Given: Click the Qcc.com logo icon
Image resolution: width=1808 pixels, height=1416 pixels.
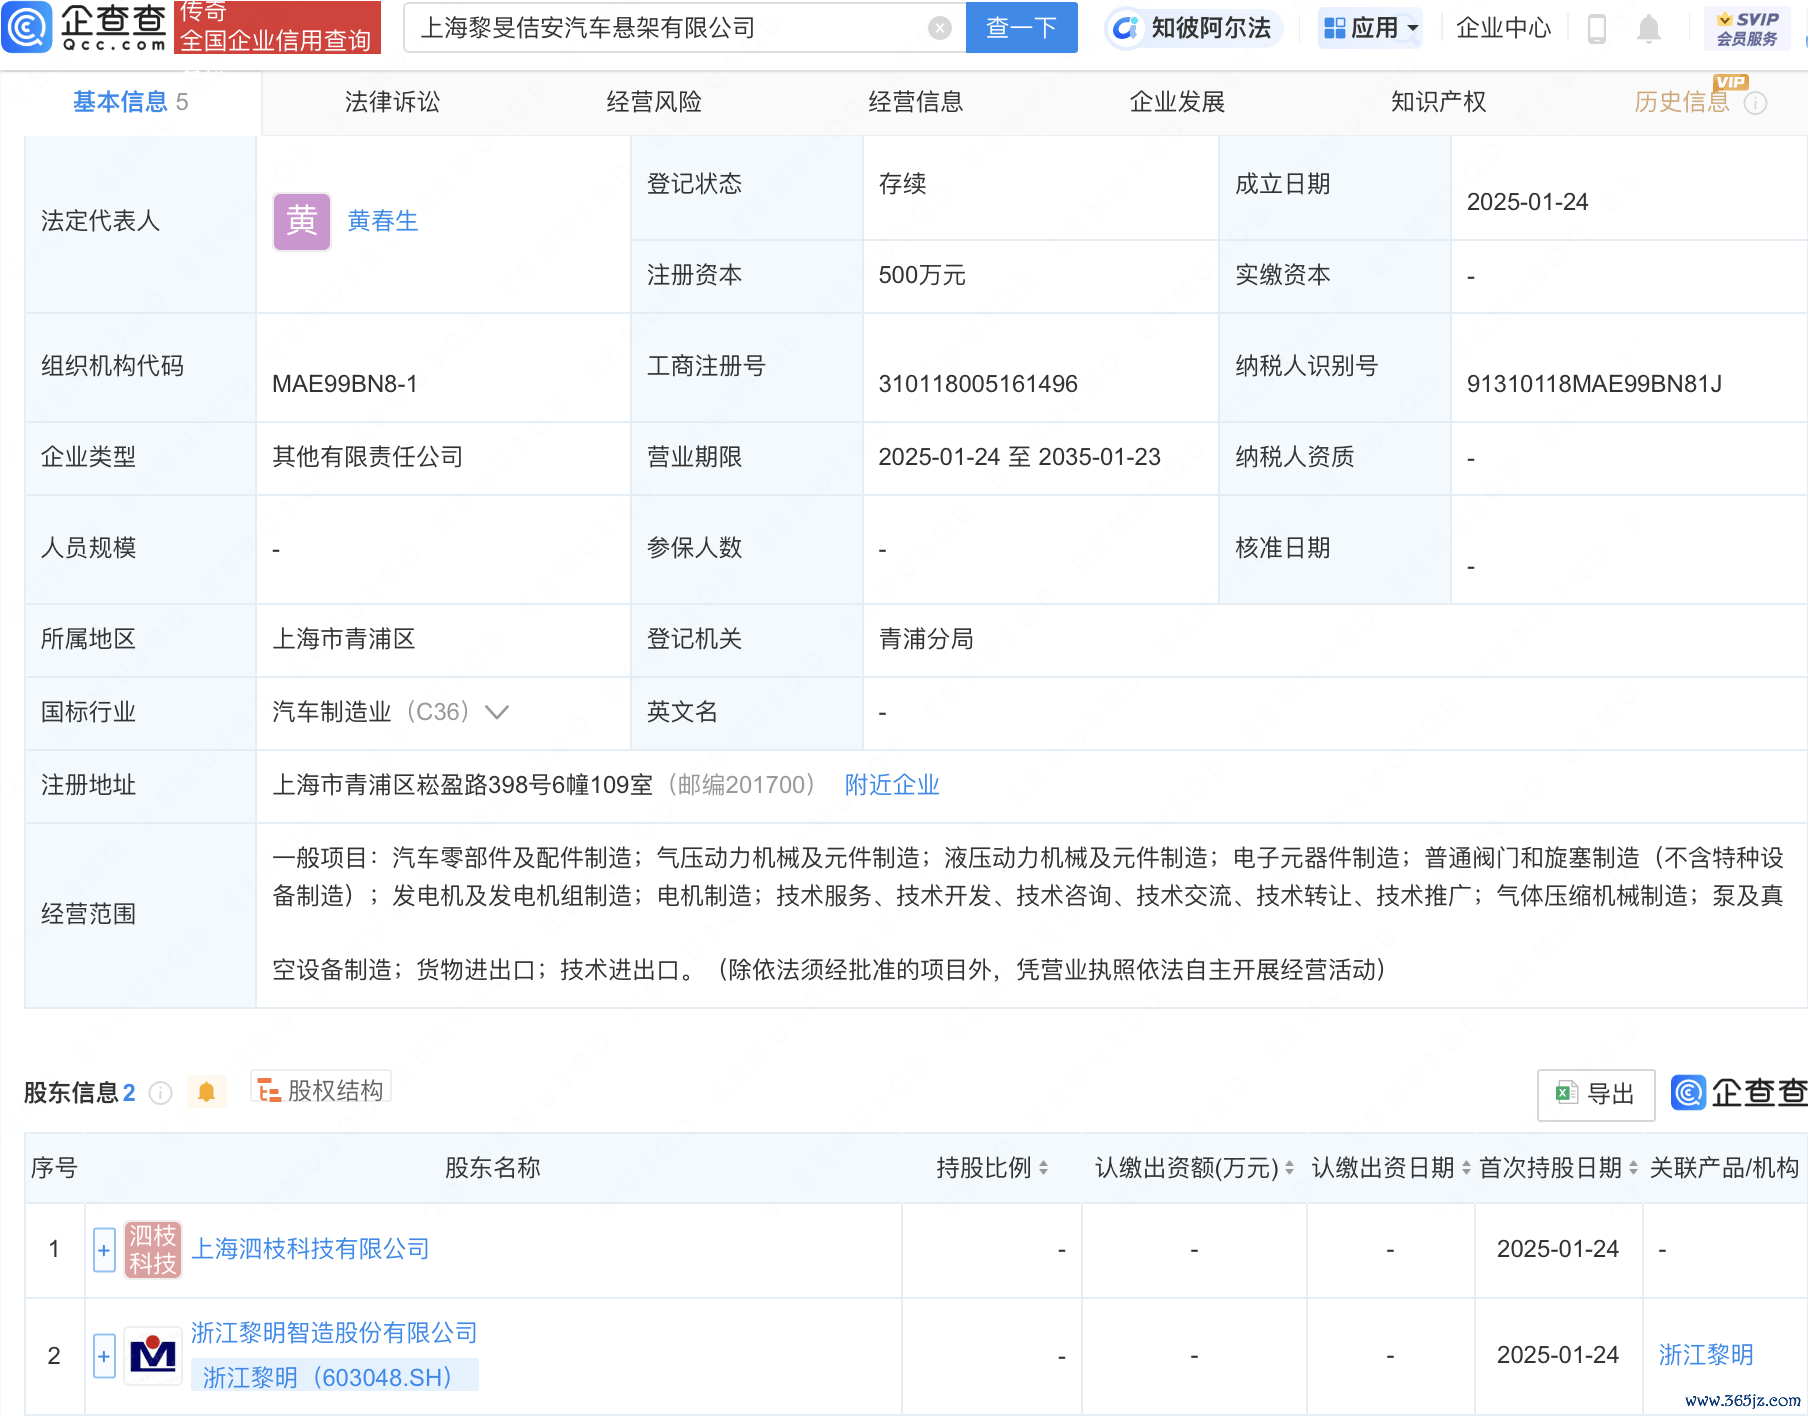Looking at the screenshot, I should tap(27, 27).
